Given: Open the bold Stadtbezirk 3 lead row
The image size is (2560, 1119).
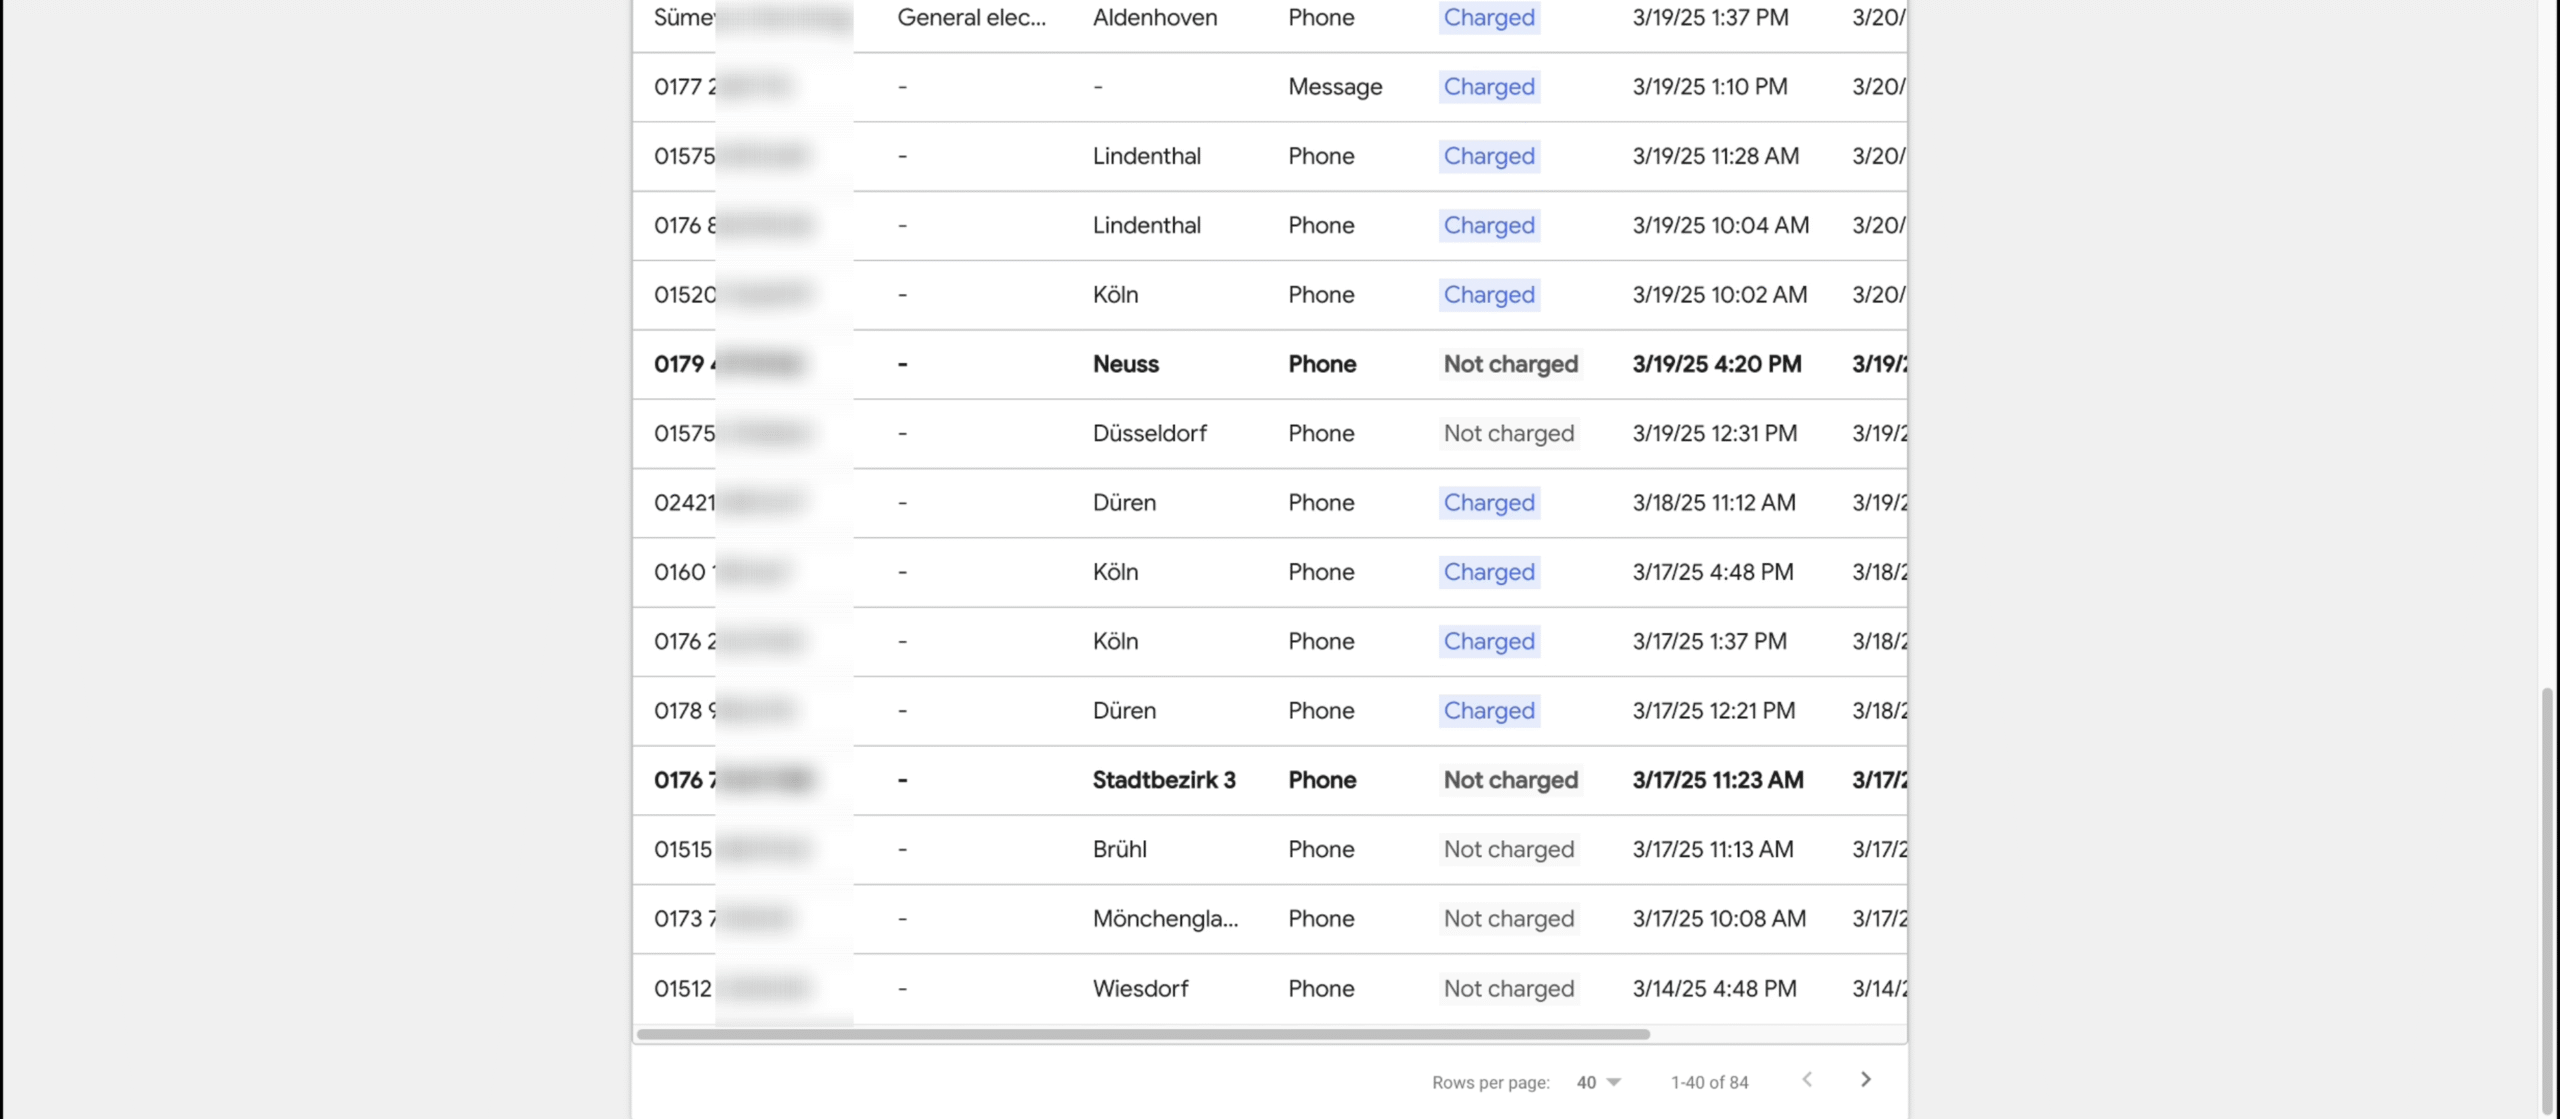Looking at the screenshot, I should (x=1163, y=780).
